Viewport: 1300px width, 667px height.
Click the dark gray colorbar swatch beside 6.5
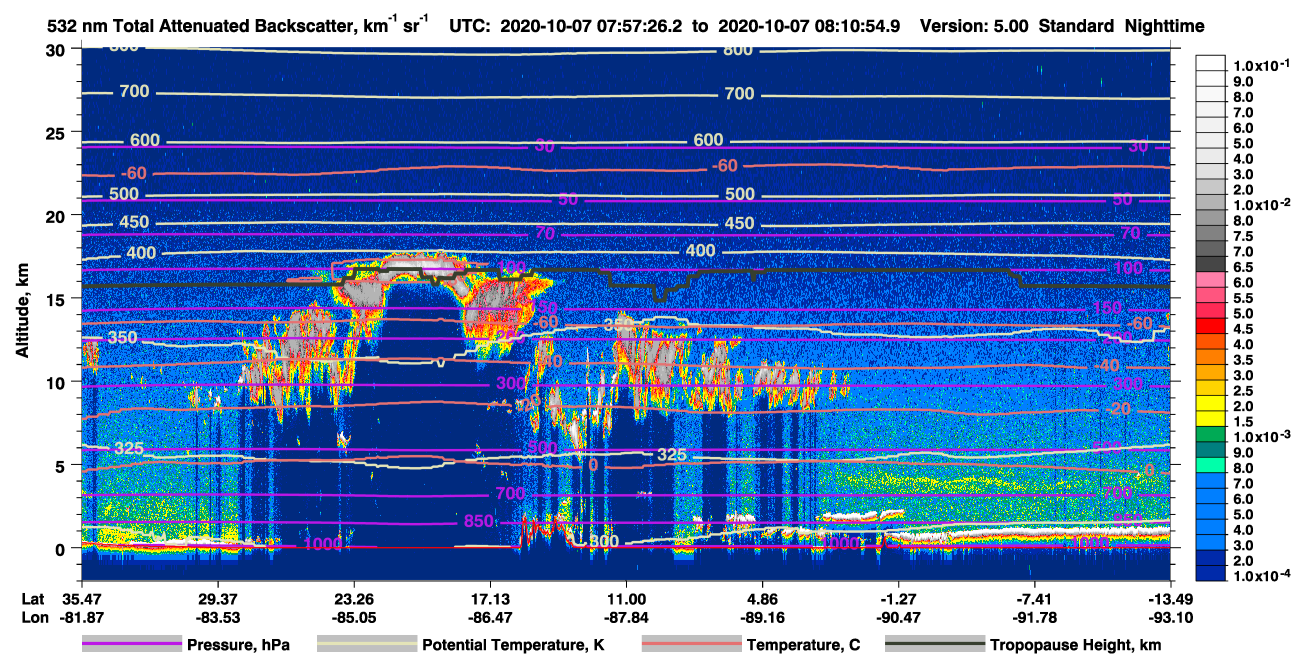pos(1211,264)
